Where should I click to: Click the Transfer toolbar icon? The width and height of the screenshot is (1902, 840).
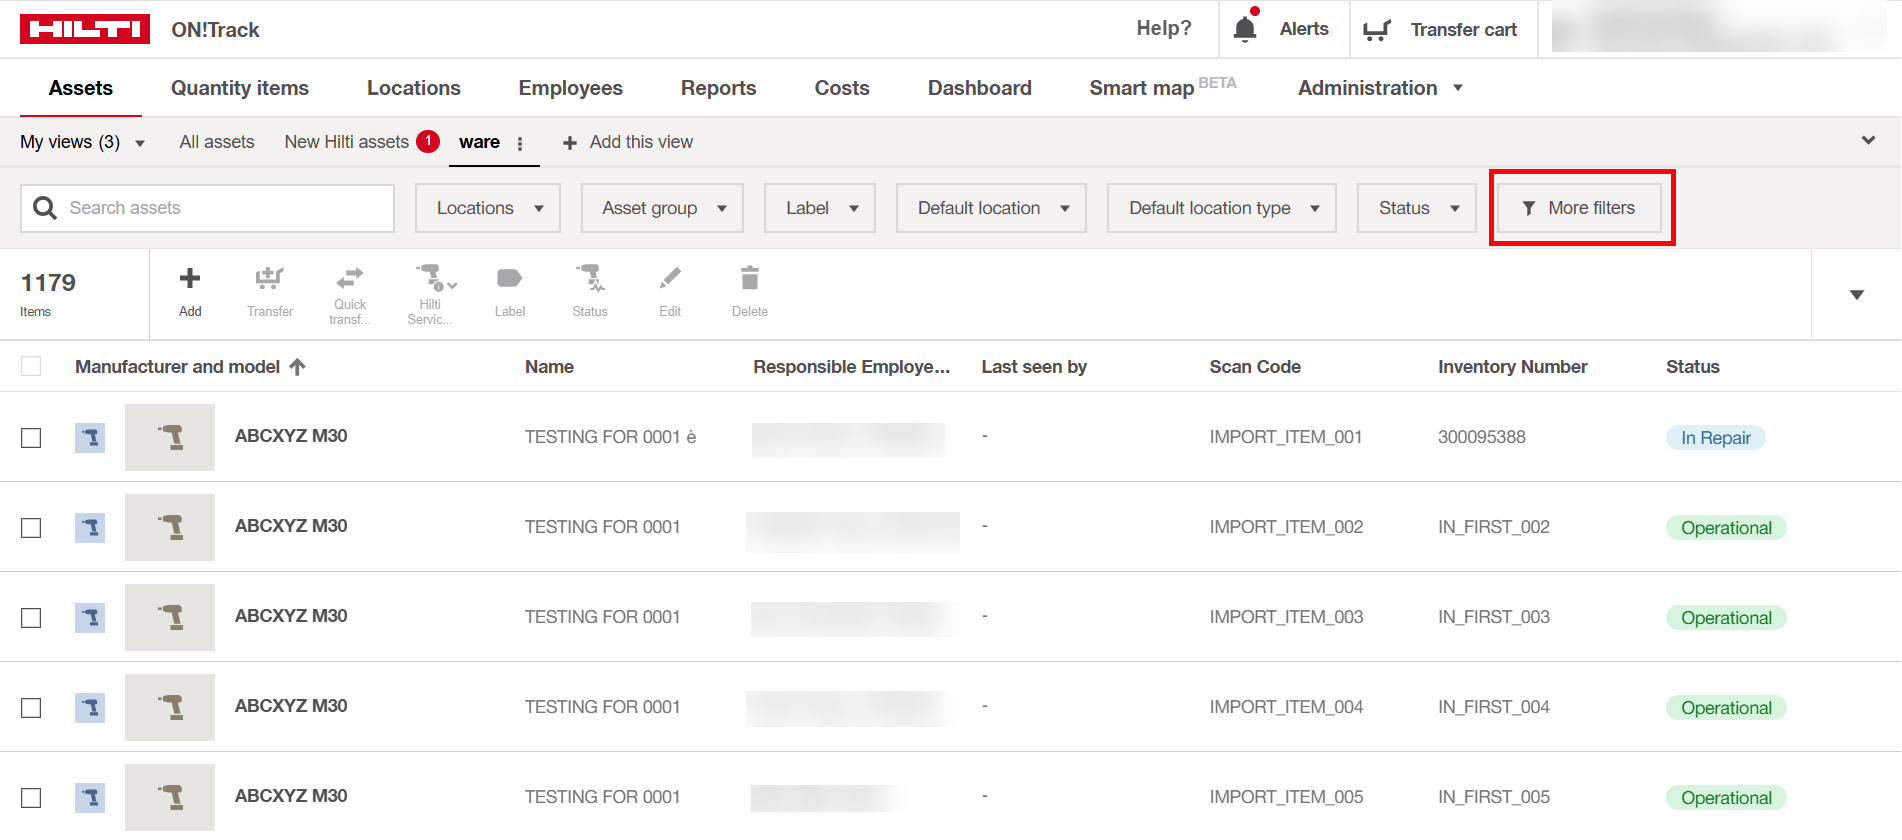(x=269, y=279)
